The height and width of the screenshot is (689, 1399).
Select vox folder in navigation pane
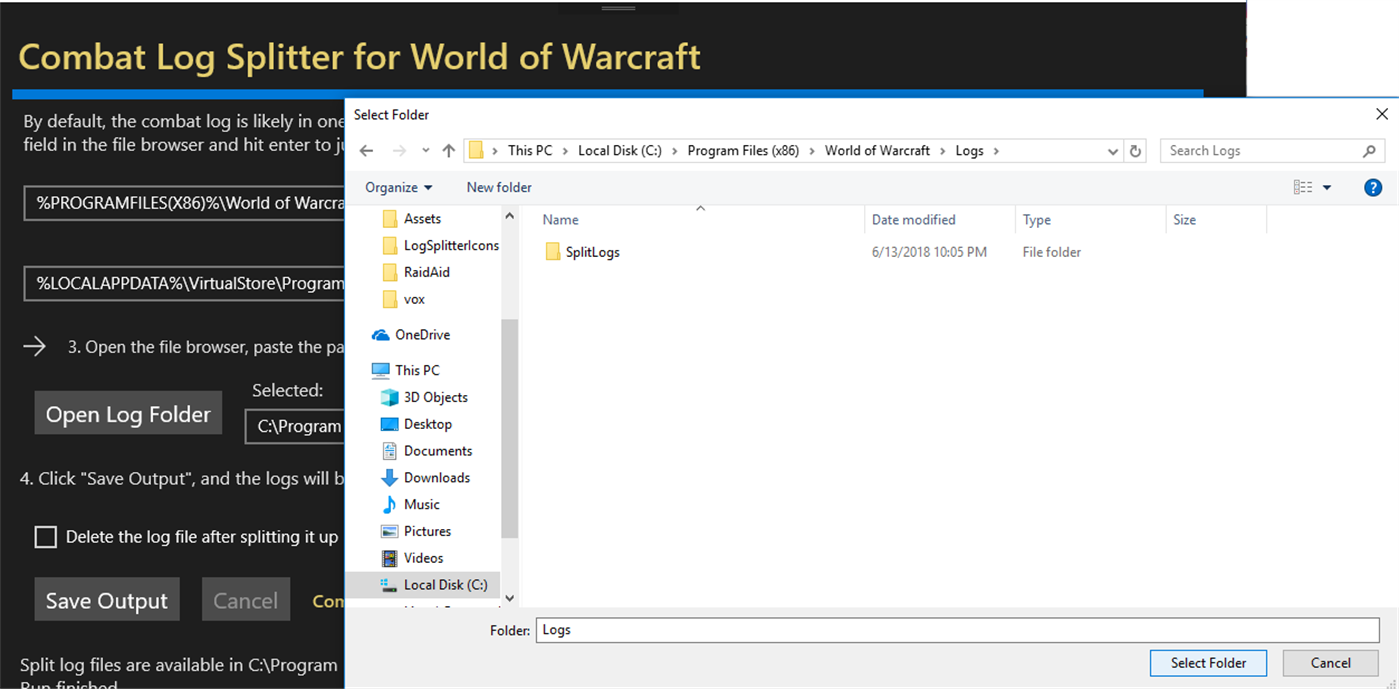coord(404,299)
